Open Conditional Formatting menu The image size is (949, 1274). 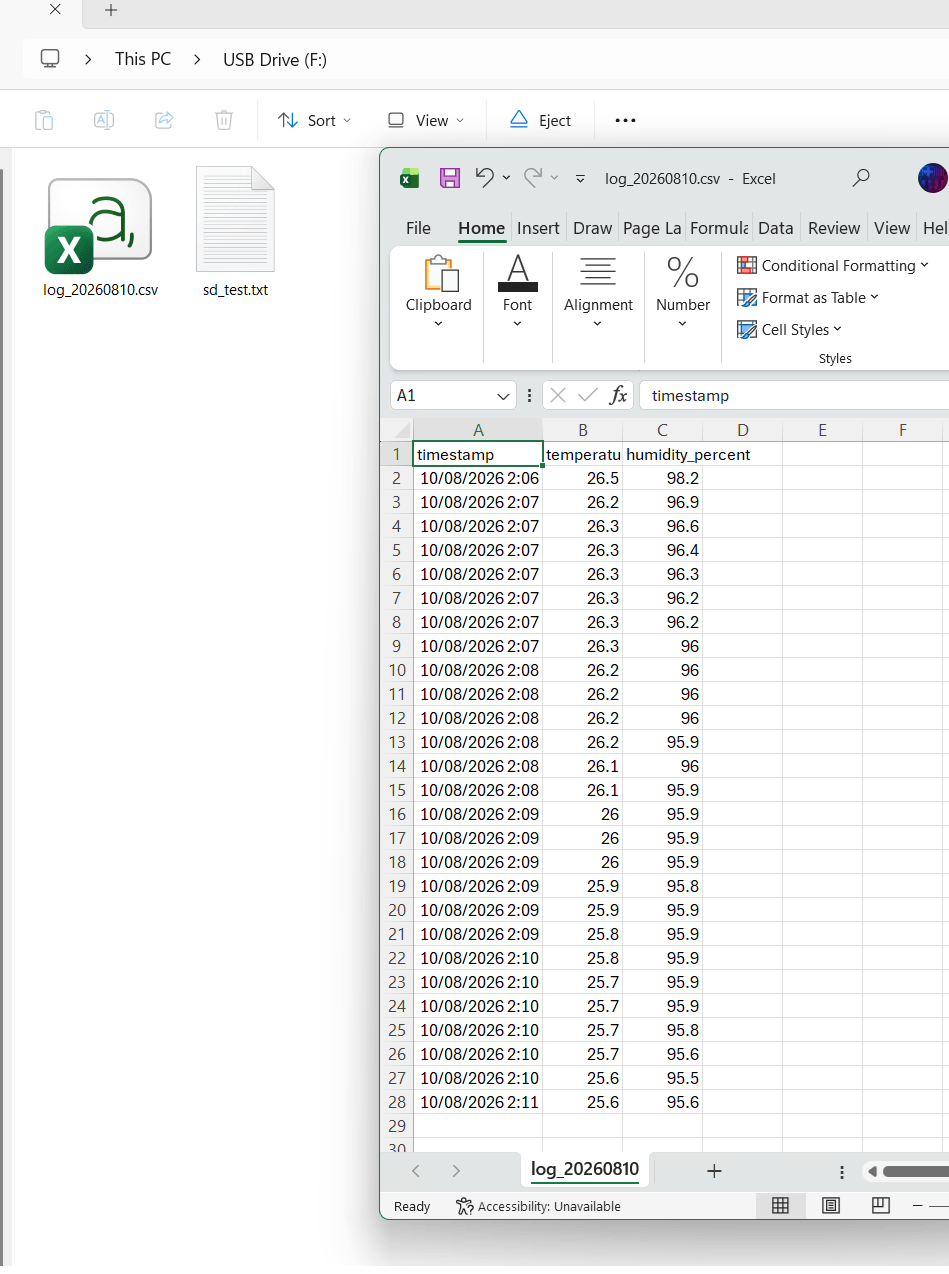tap(833, 265)
